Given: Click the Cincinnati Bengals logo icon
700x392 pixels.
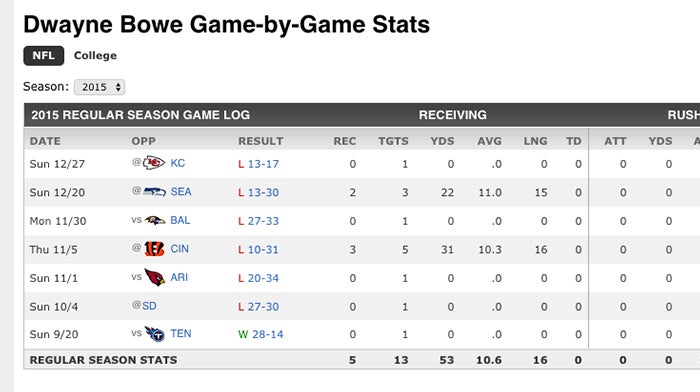Looking at the screenshot, I should [154, 249].
